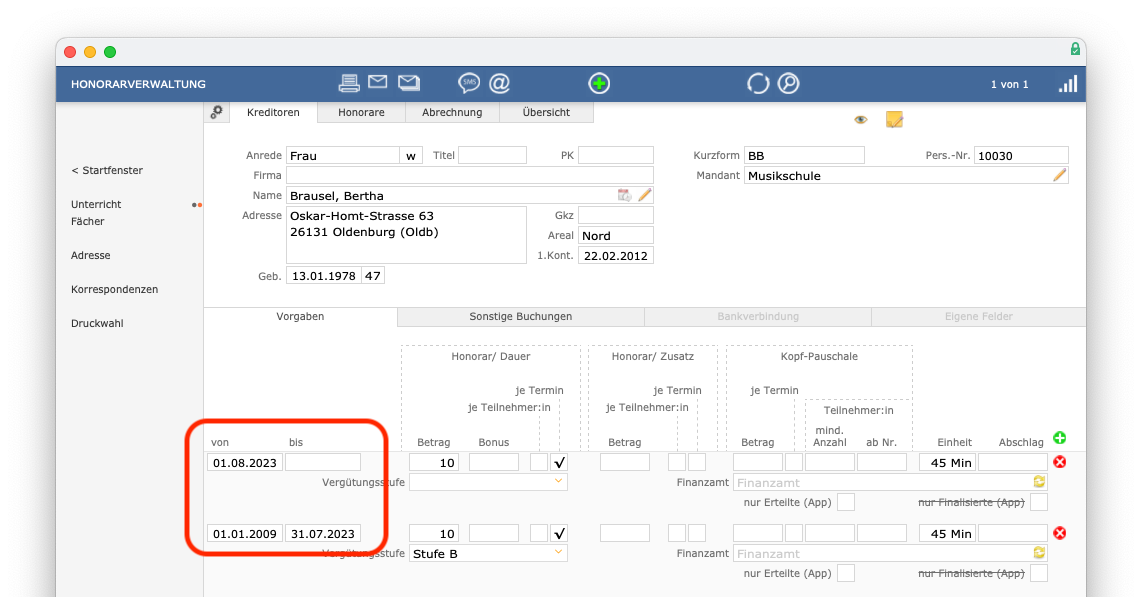The height and width of the screenshot is (597, 1142).
Task: Click Finanzamt refresh icon in 01.01.2009 row
Action: click(1039, 553)
